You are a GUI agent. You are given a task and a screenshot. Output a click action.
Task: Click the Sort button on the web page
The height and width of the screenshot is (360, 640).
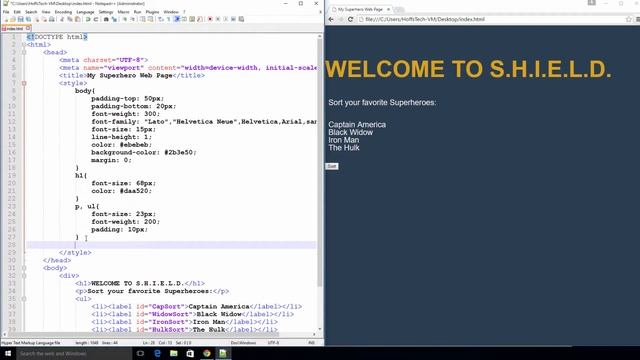pyautogui.click(x=332, y=166)
